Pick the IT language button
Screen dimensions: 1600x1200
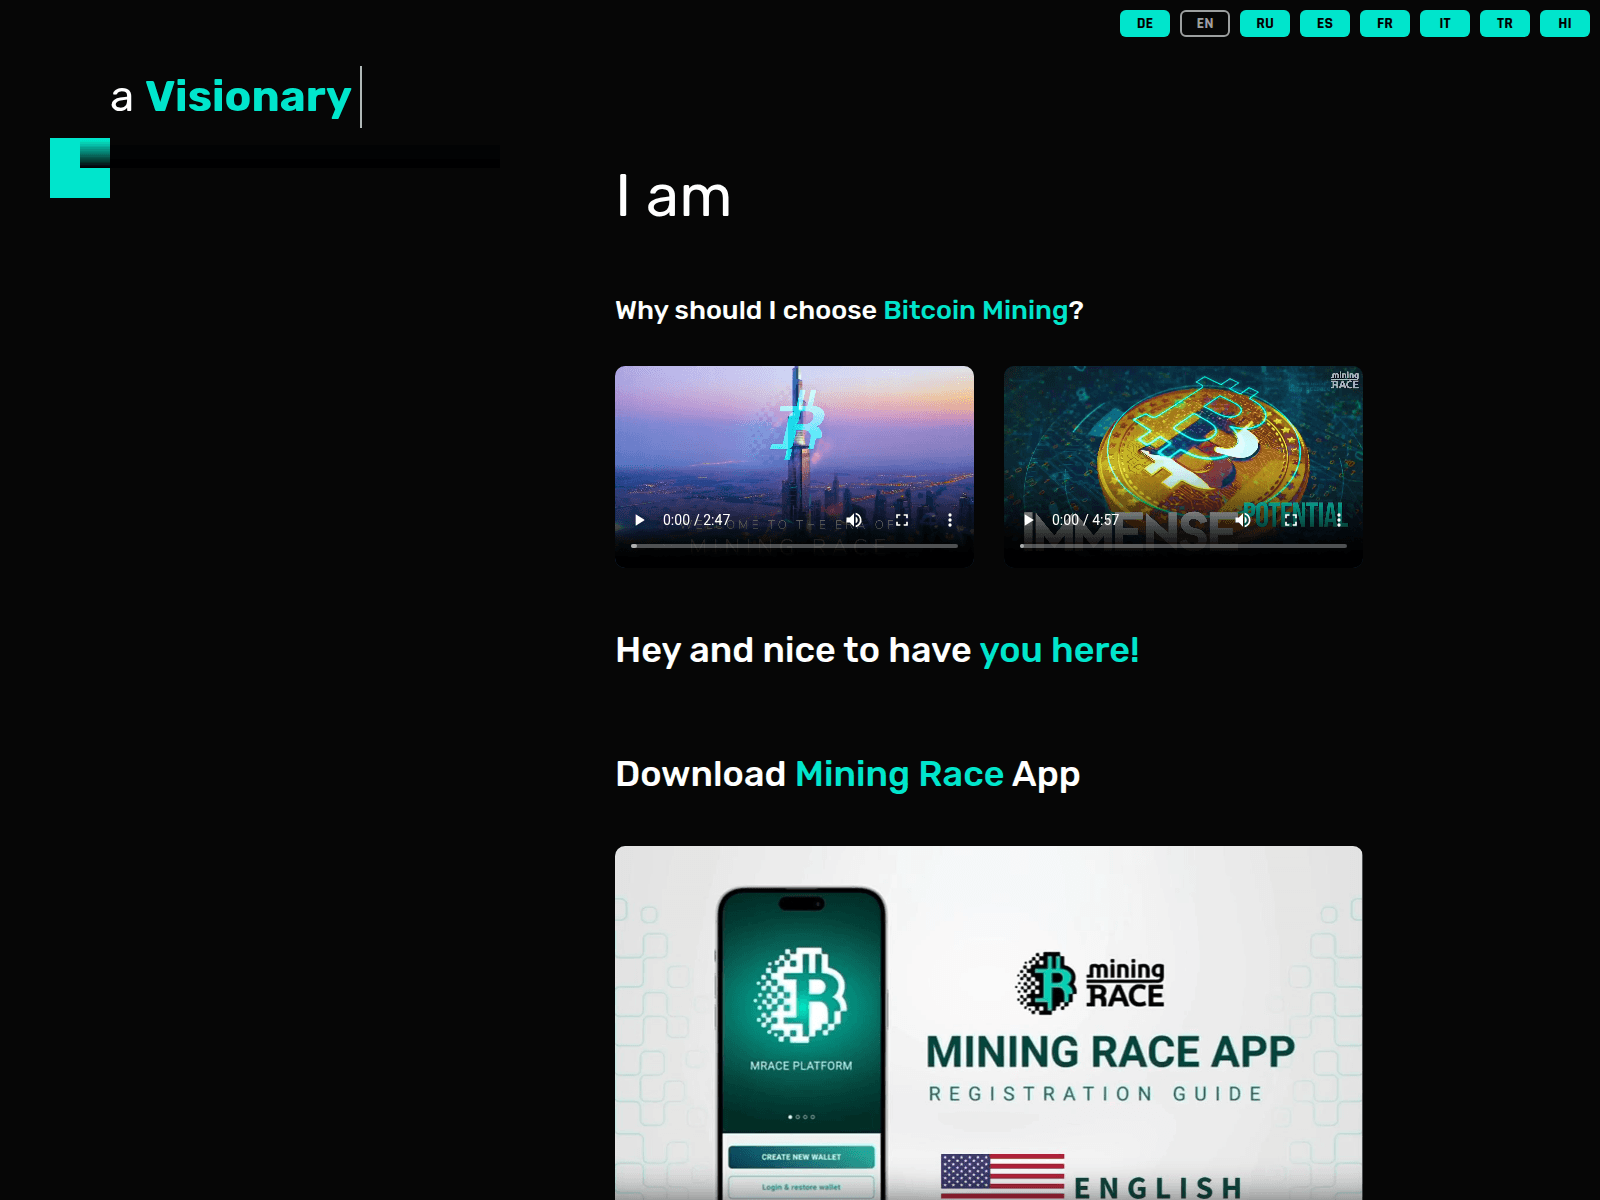[x=1445, y=23]
